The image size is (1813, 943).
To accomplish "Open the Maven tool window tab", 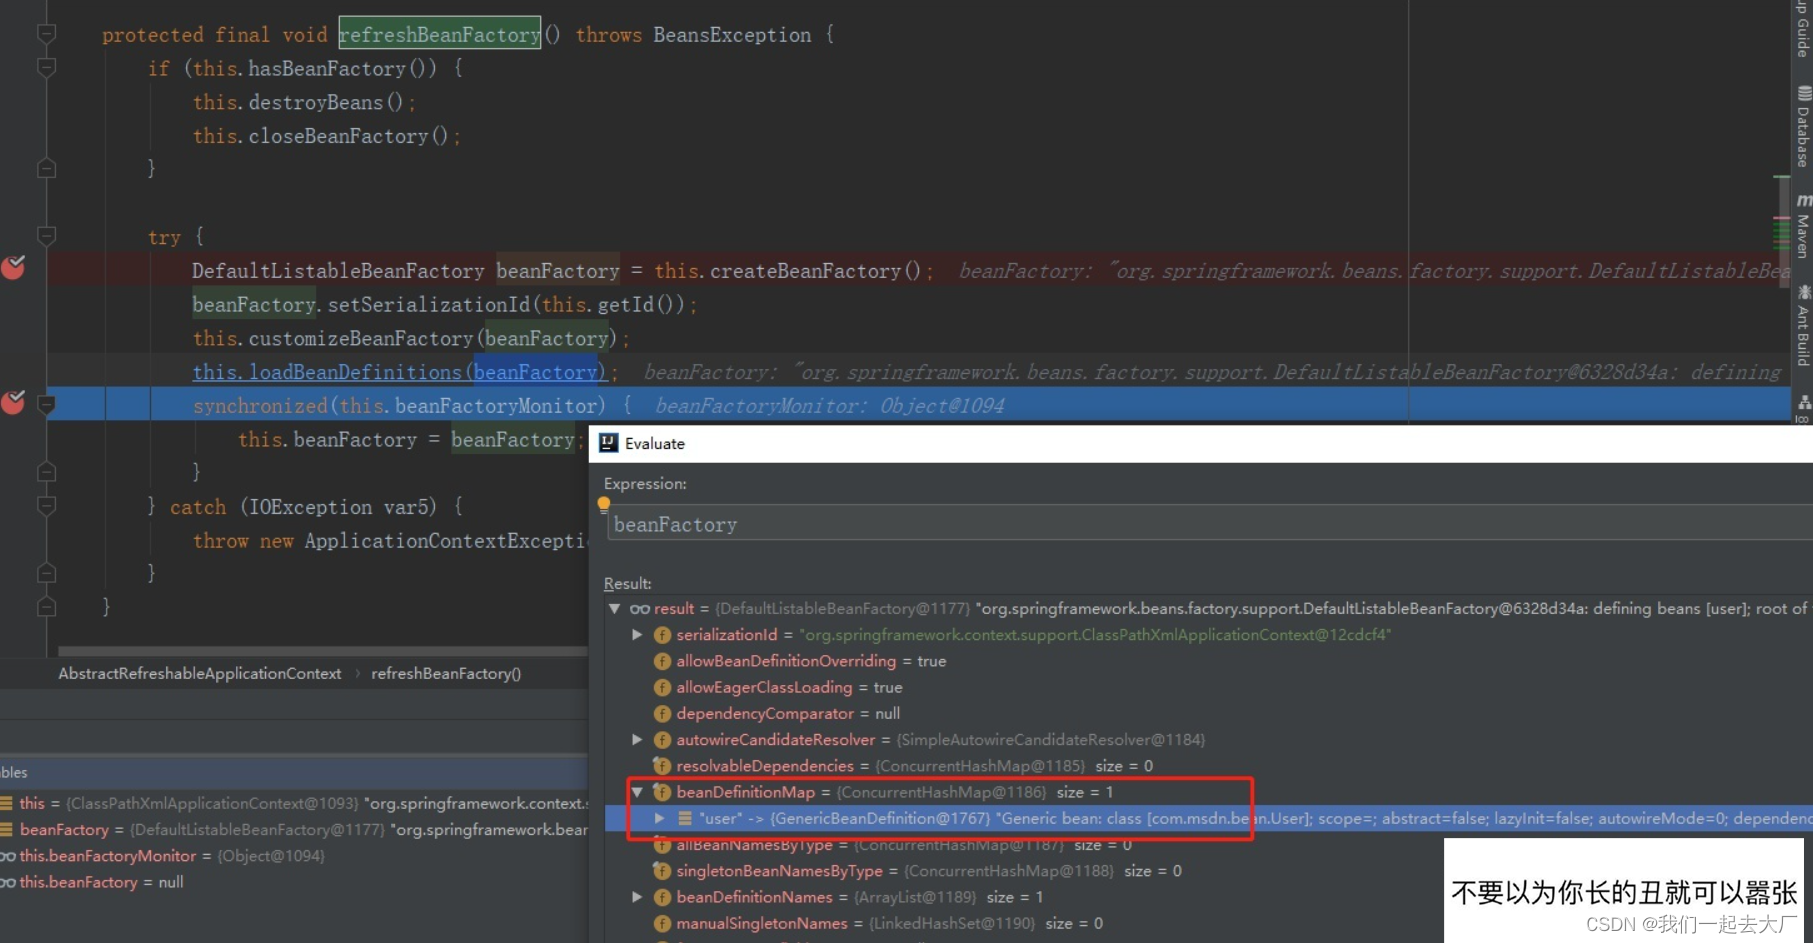I will 1803,226.
